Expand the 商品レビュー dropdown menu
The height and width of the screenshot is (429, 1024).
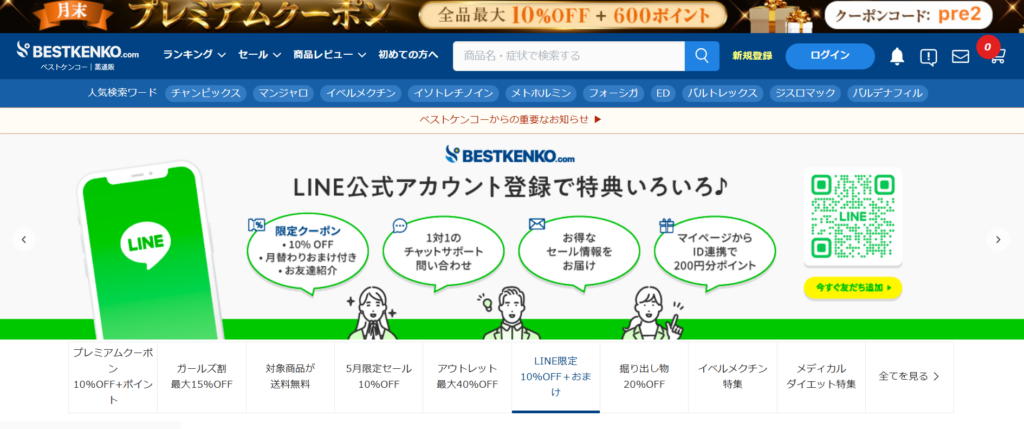330,55
